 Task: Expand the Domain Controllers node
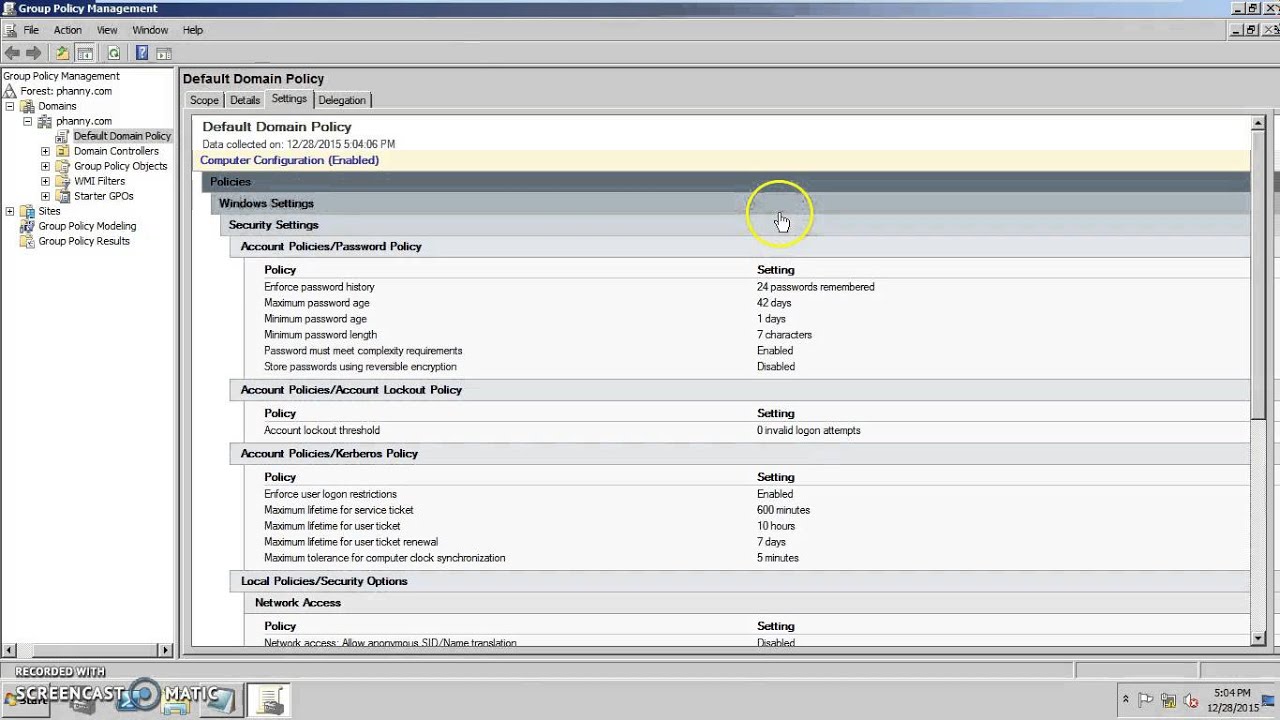click(x=45, y=151)
